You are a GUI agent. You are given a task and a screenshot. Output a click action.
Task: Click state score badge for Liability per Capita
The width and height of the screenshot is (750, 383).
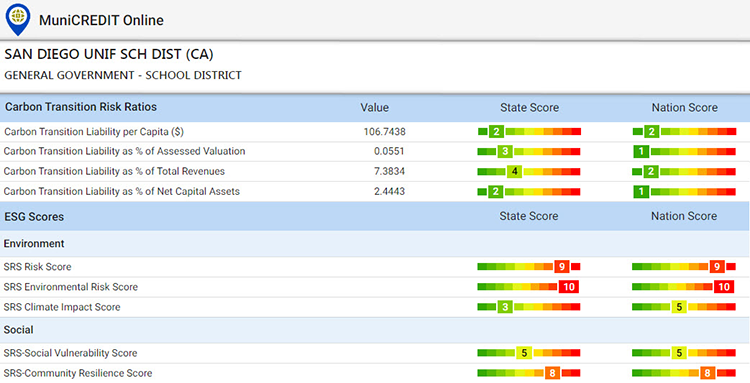pos(496,131)
